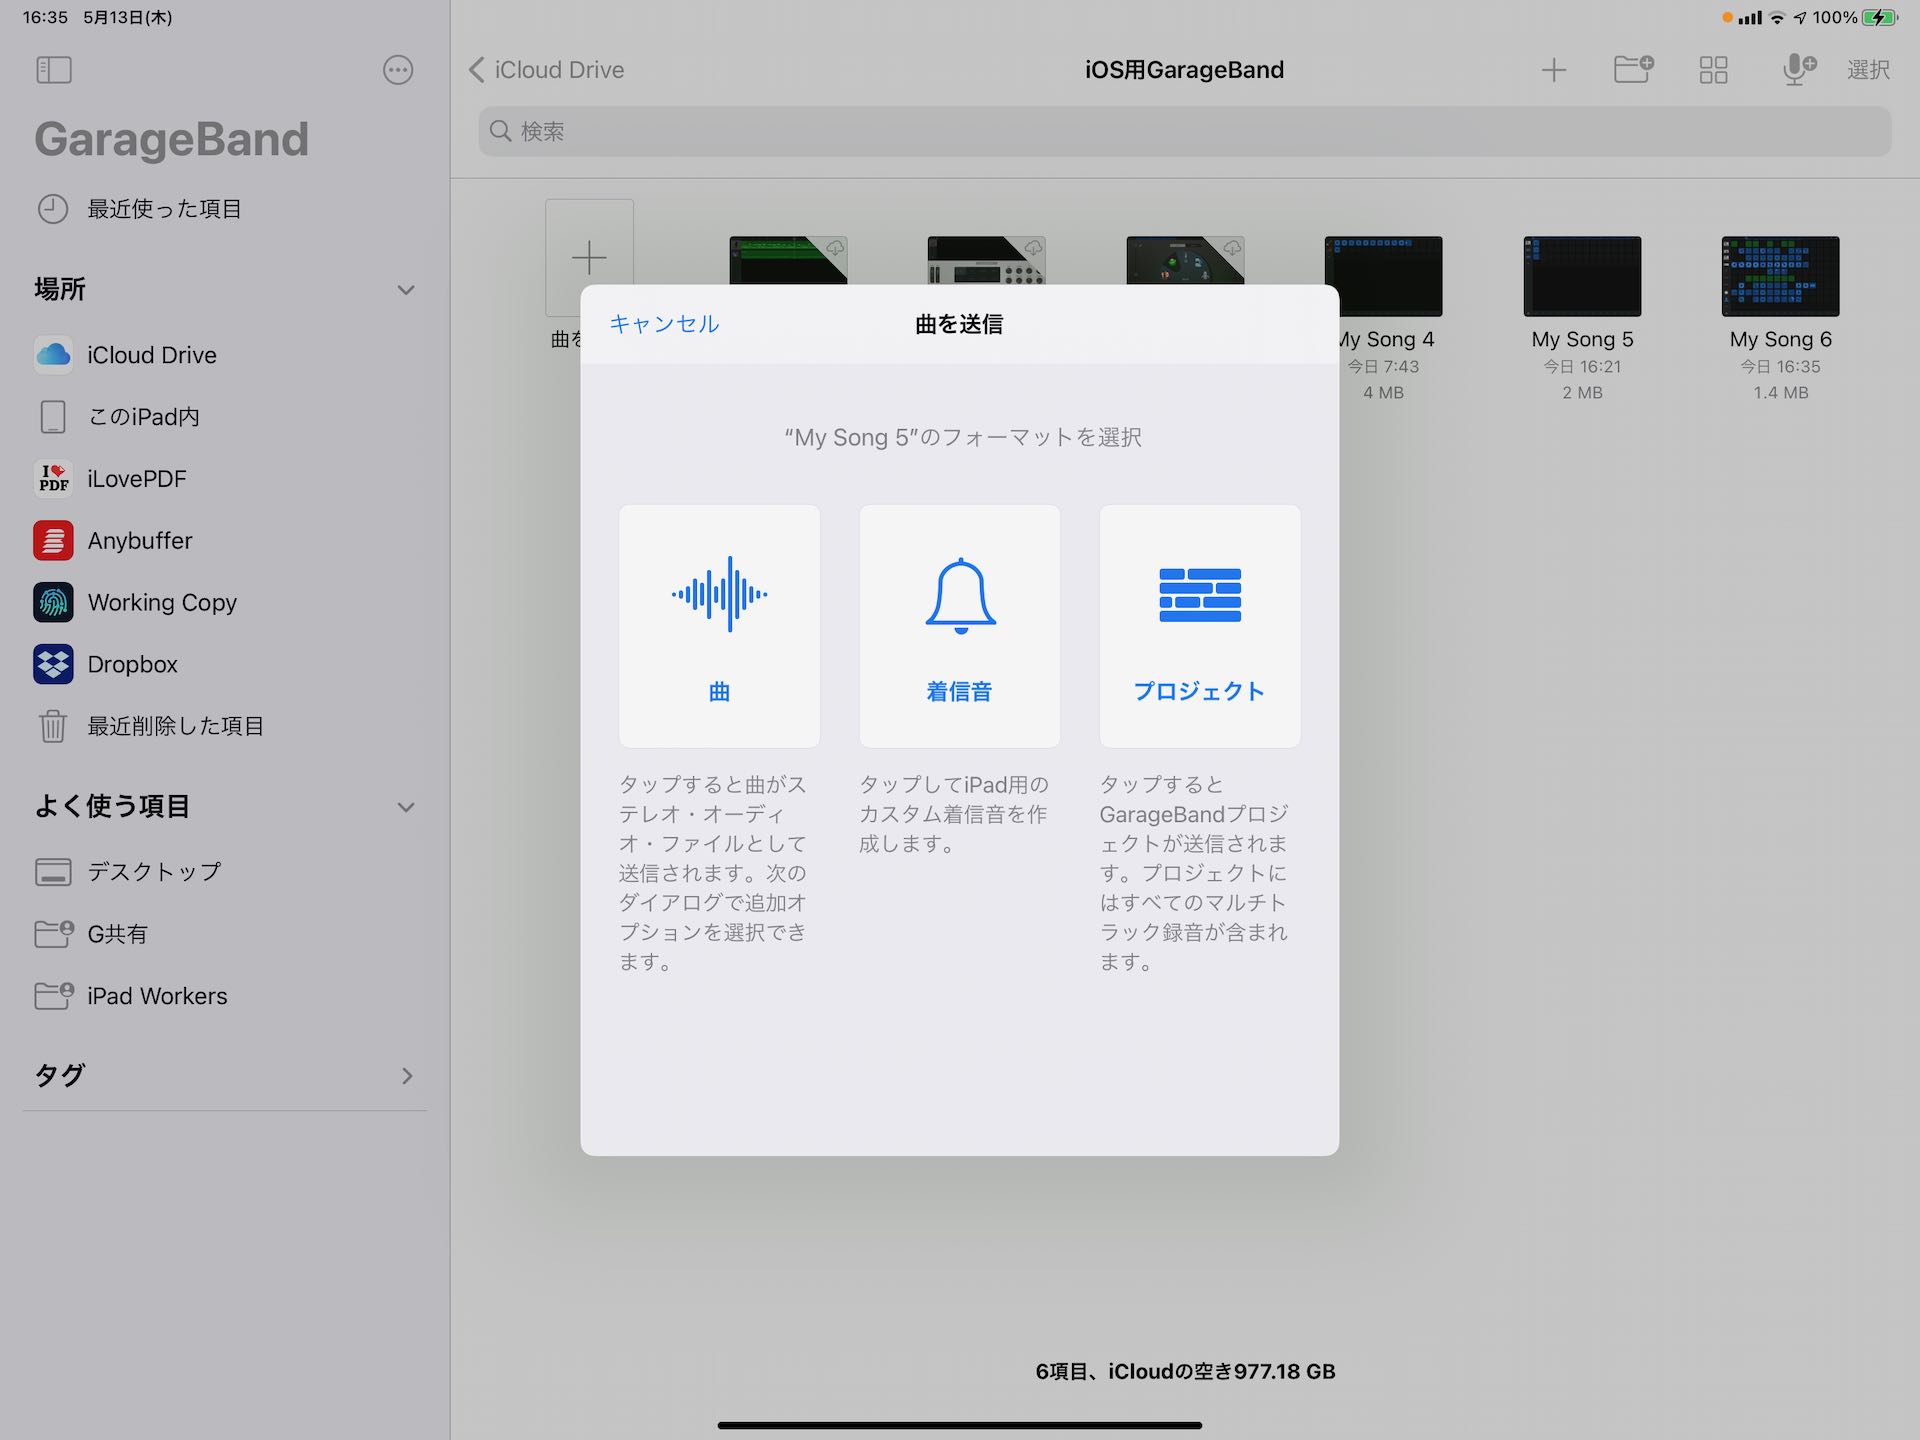Click the 曲を送信 dialog title
This screenshot has height=1440, width=1920.
959,324
